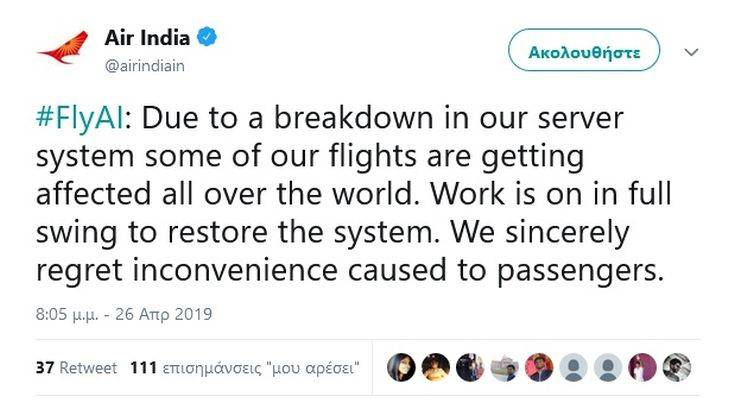Image resolution: width=735 pixels, height=403 pixels.
Task: Click the blue verified badge
Action: [x=207, y=38]
